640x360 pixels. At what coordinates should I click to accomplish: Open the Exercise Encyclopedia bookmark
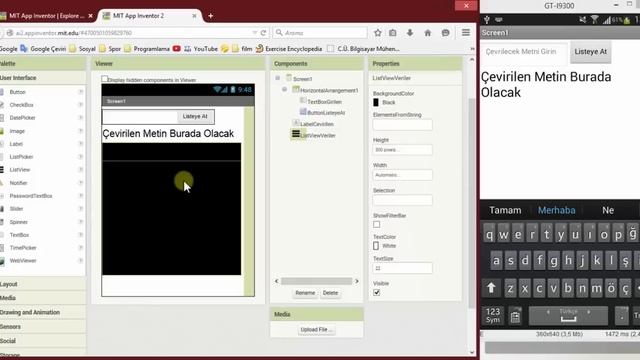coord(289,49)
